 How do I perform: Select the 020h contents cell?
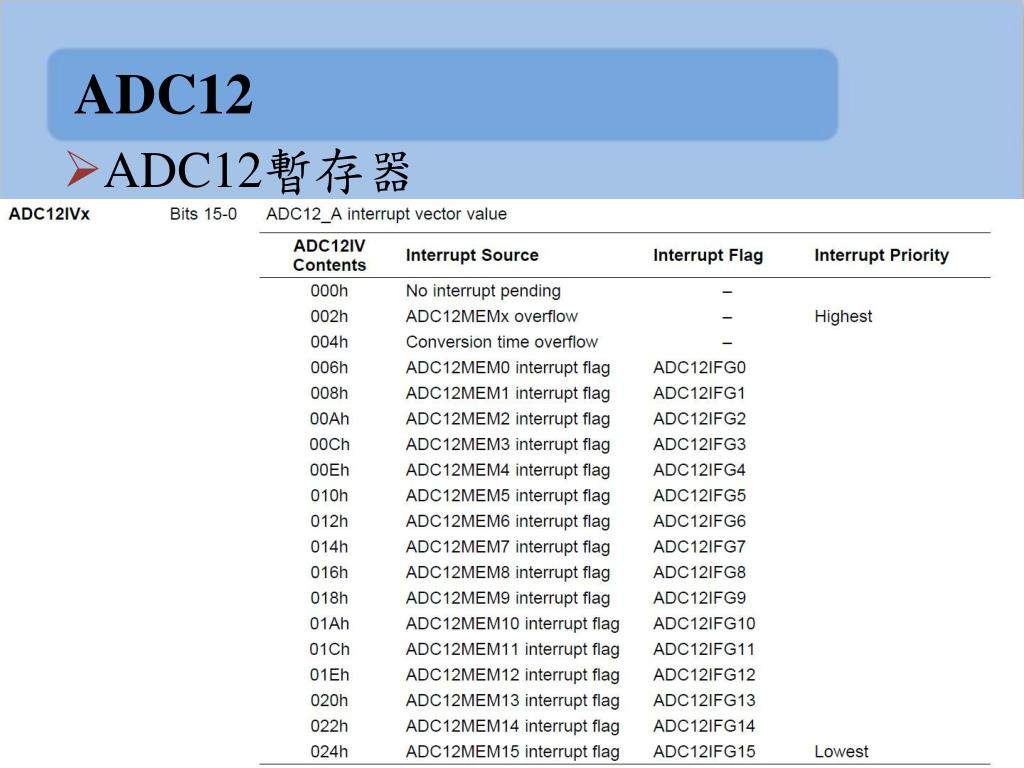(x=329, y=700)
